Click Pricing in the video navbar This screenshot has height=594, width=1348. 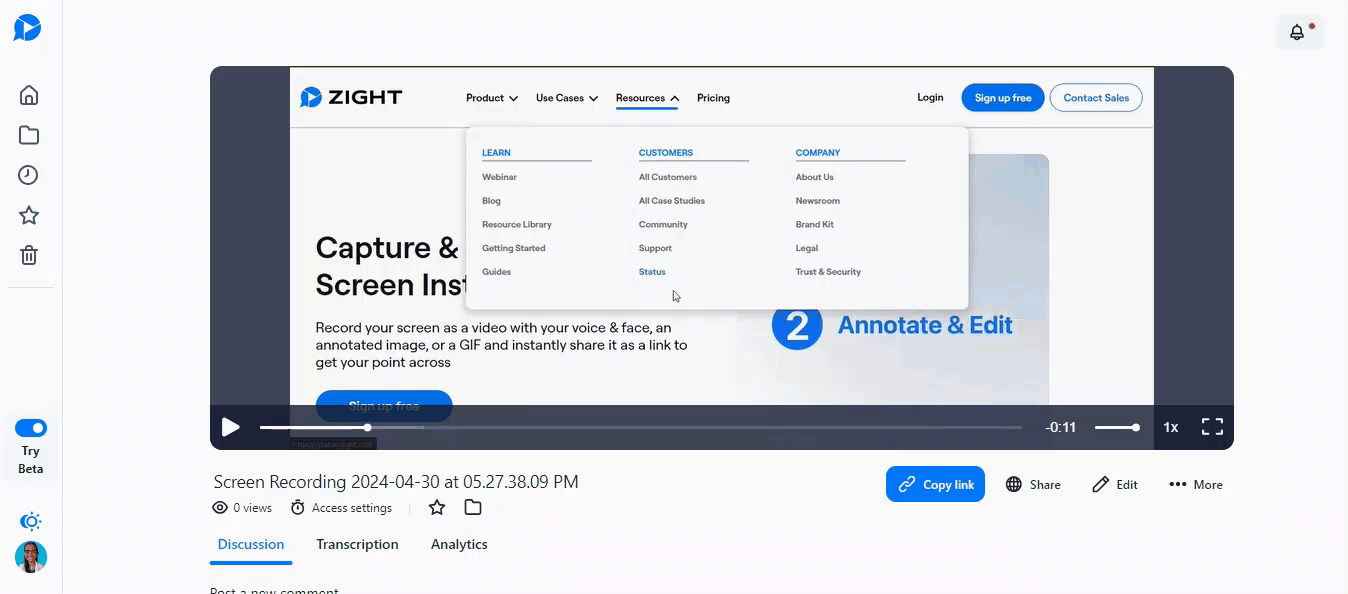[713, 98]
